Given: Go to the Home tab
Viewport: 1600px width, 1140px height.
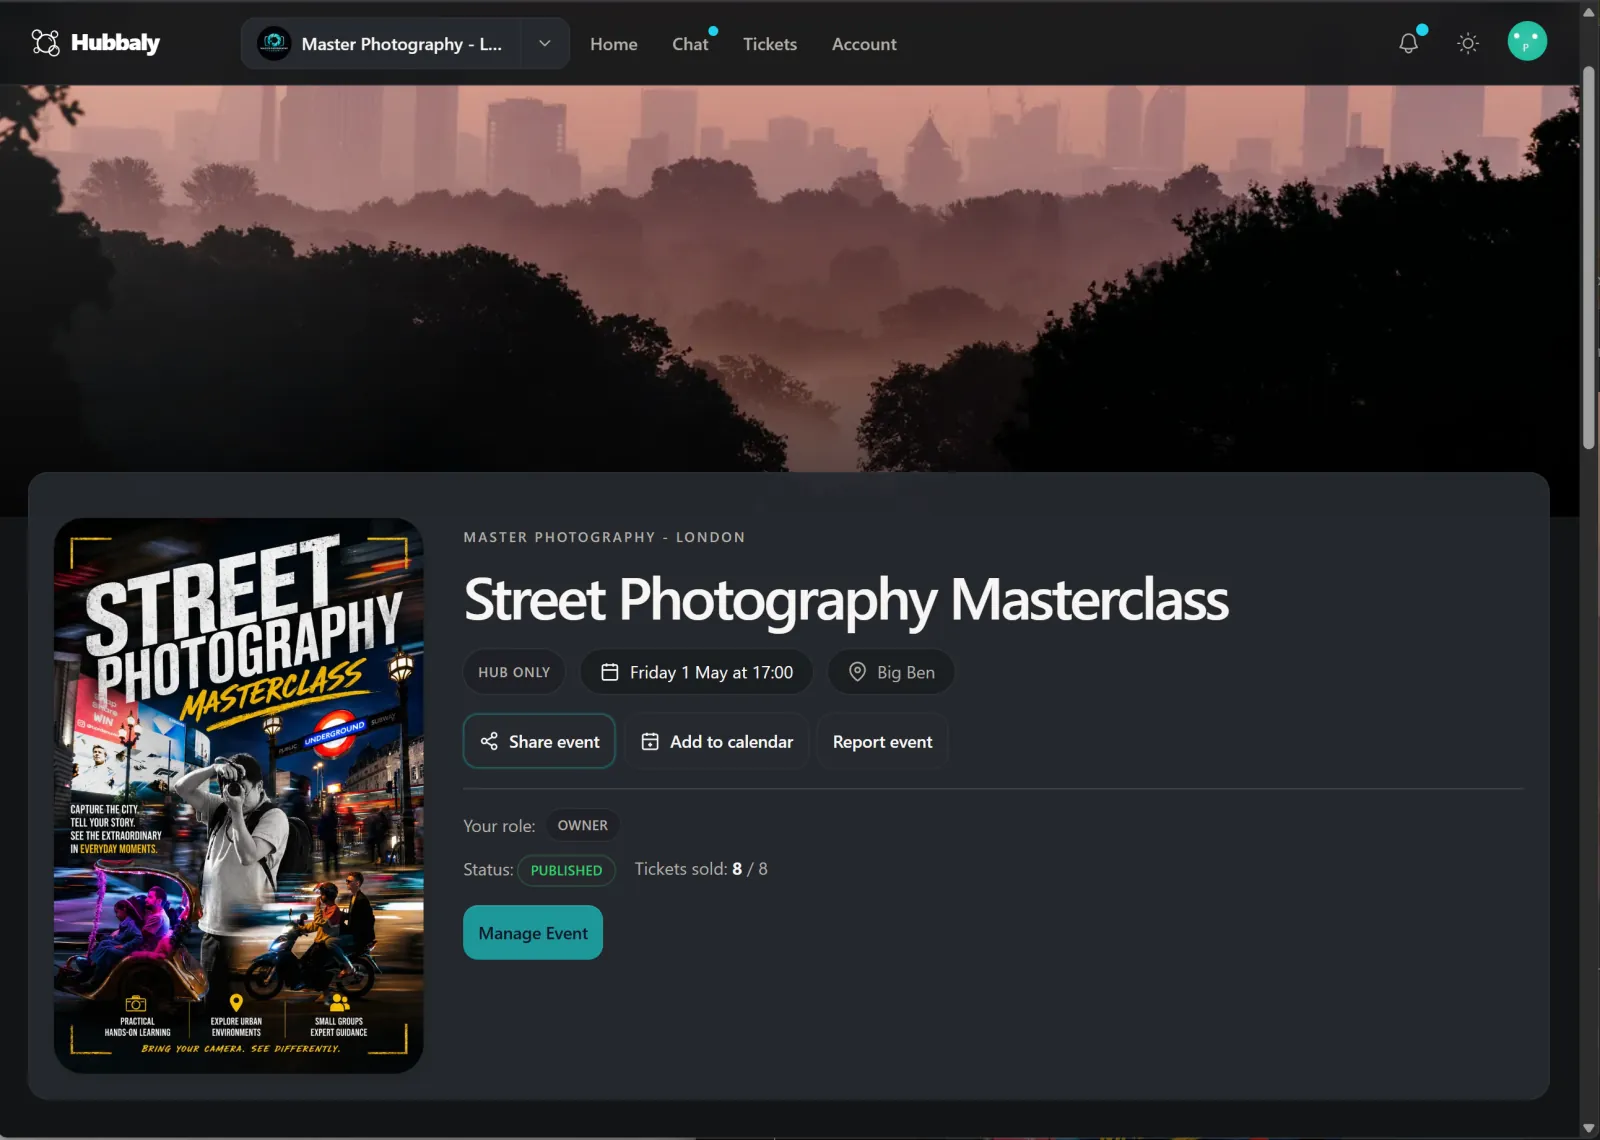Looking at the screenshot, I should (x=613, y=44).
